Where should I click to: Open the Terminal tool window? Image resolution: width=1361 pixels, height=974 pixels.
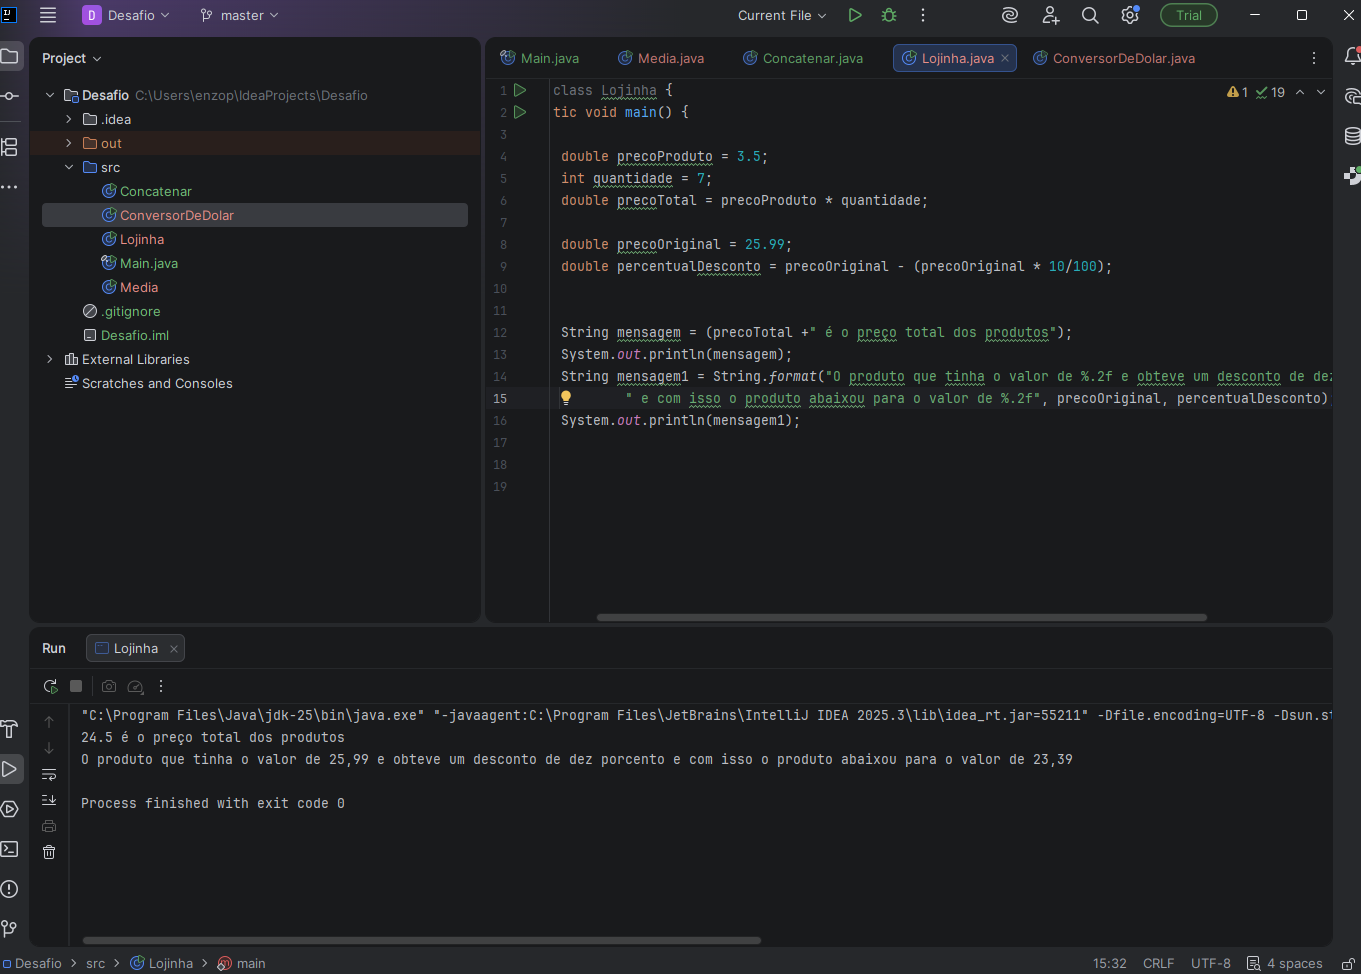pyautogui.click(x=10, y=849)
